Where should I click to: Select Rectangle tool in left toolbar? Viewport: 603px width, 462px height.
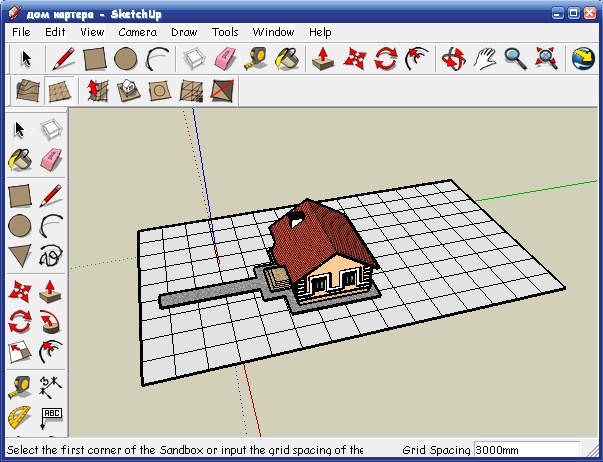(x=20, y=195)
